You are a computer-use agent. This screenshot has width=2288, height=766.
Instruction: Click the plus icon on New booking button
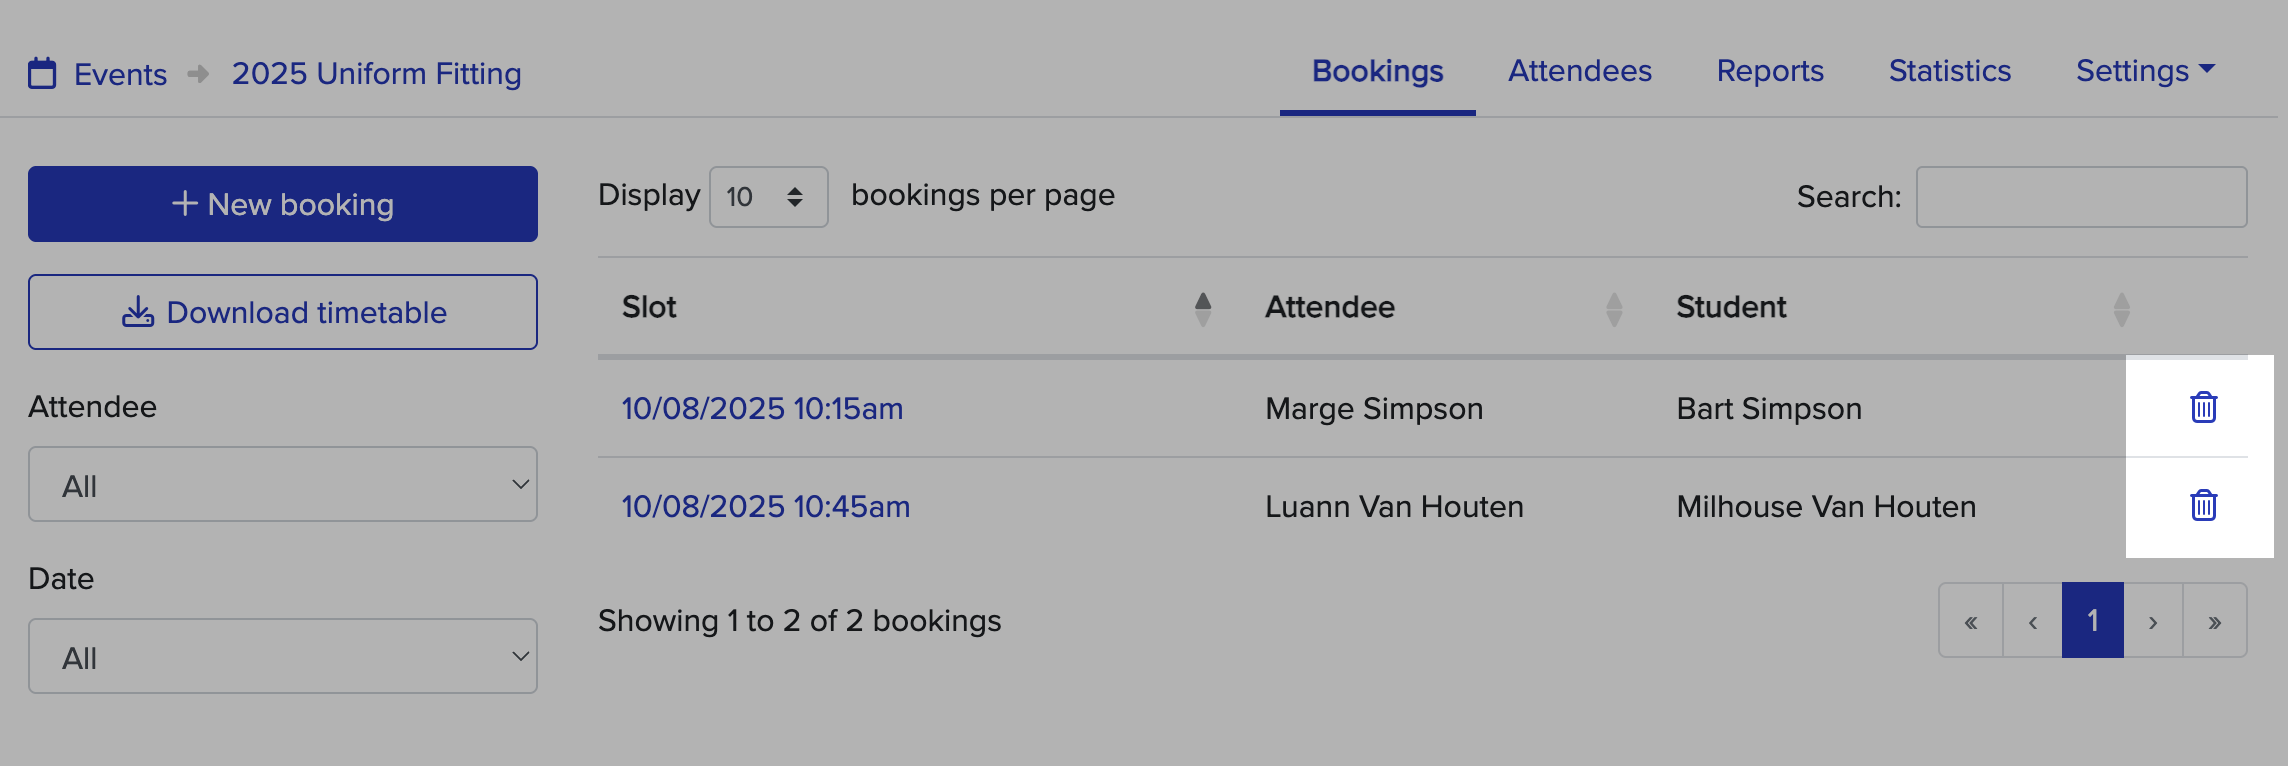tap(185, 204)
